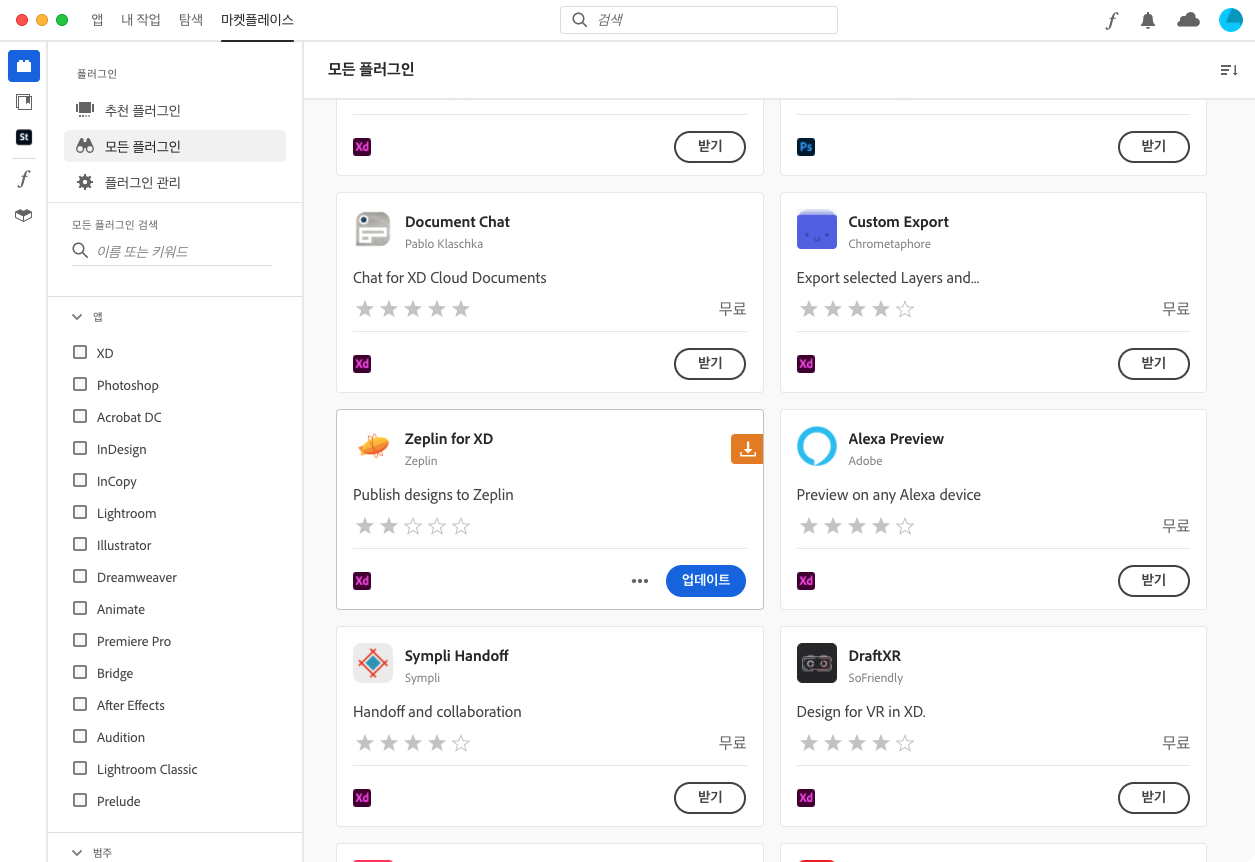Open the 탐색 tab

[x=191, y=20]
